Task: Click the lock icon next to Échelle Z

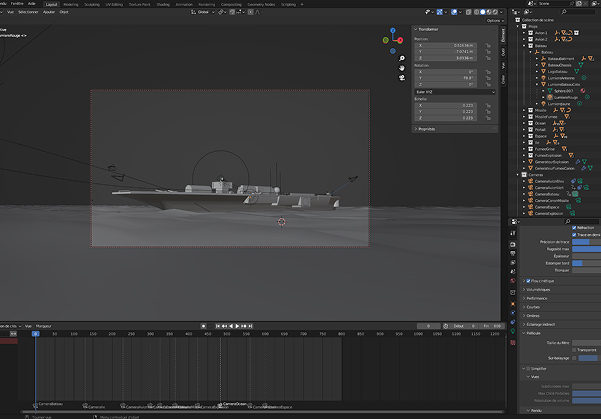Action: 488,118
